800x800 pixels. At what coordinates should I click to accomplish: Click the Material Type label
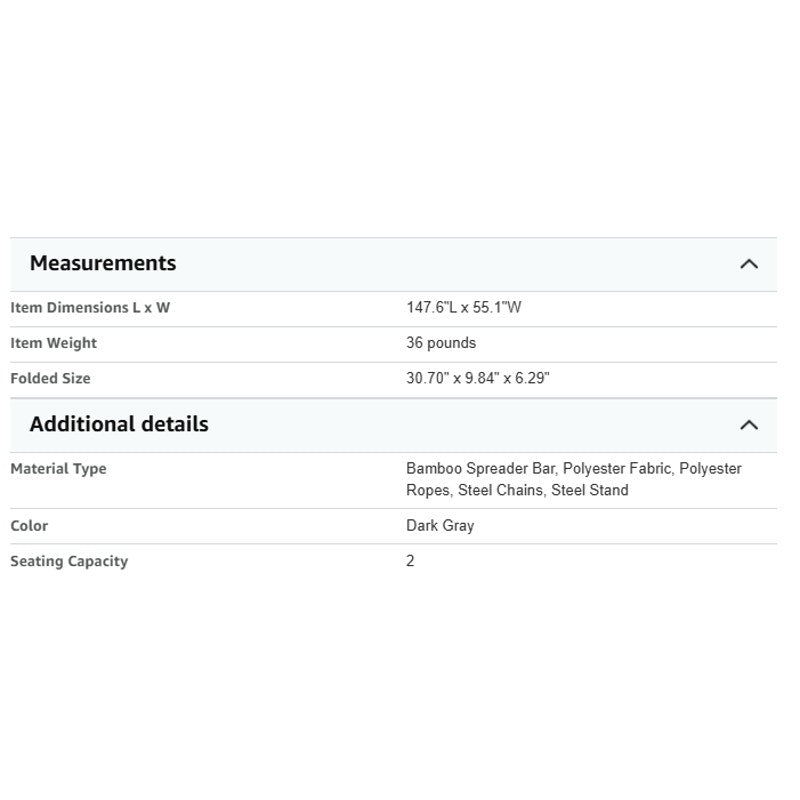tap(58, 469)
